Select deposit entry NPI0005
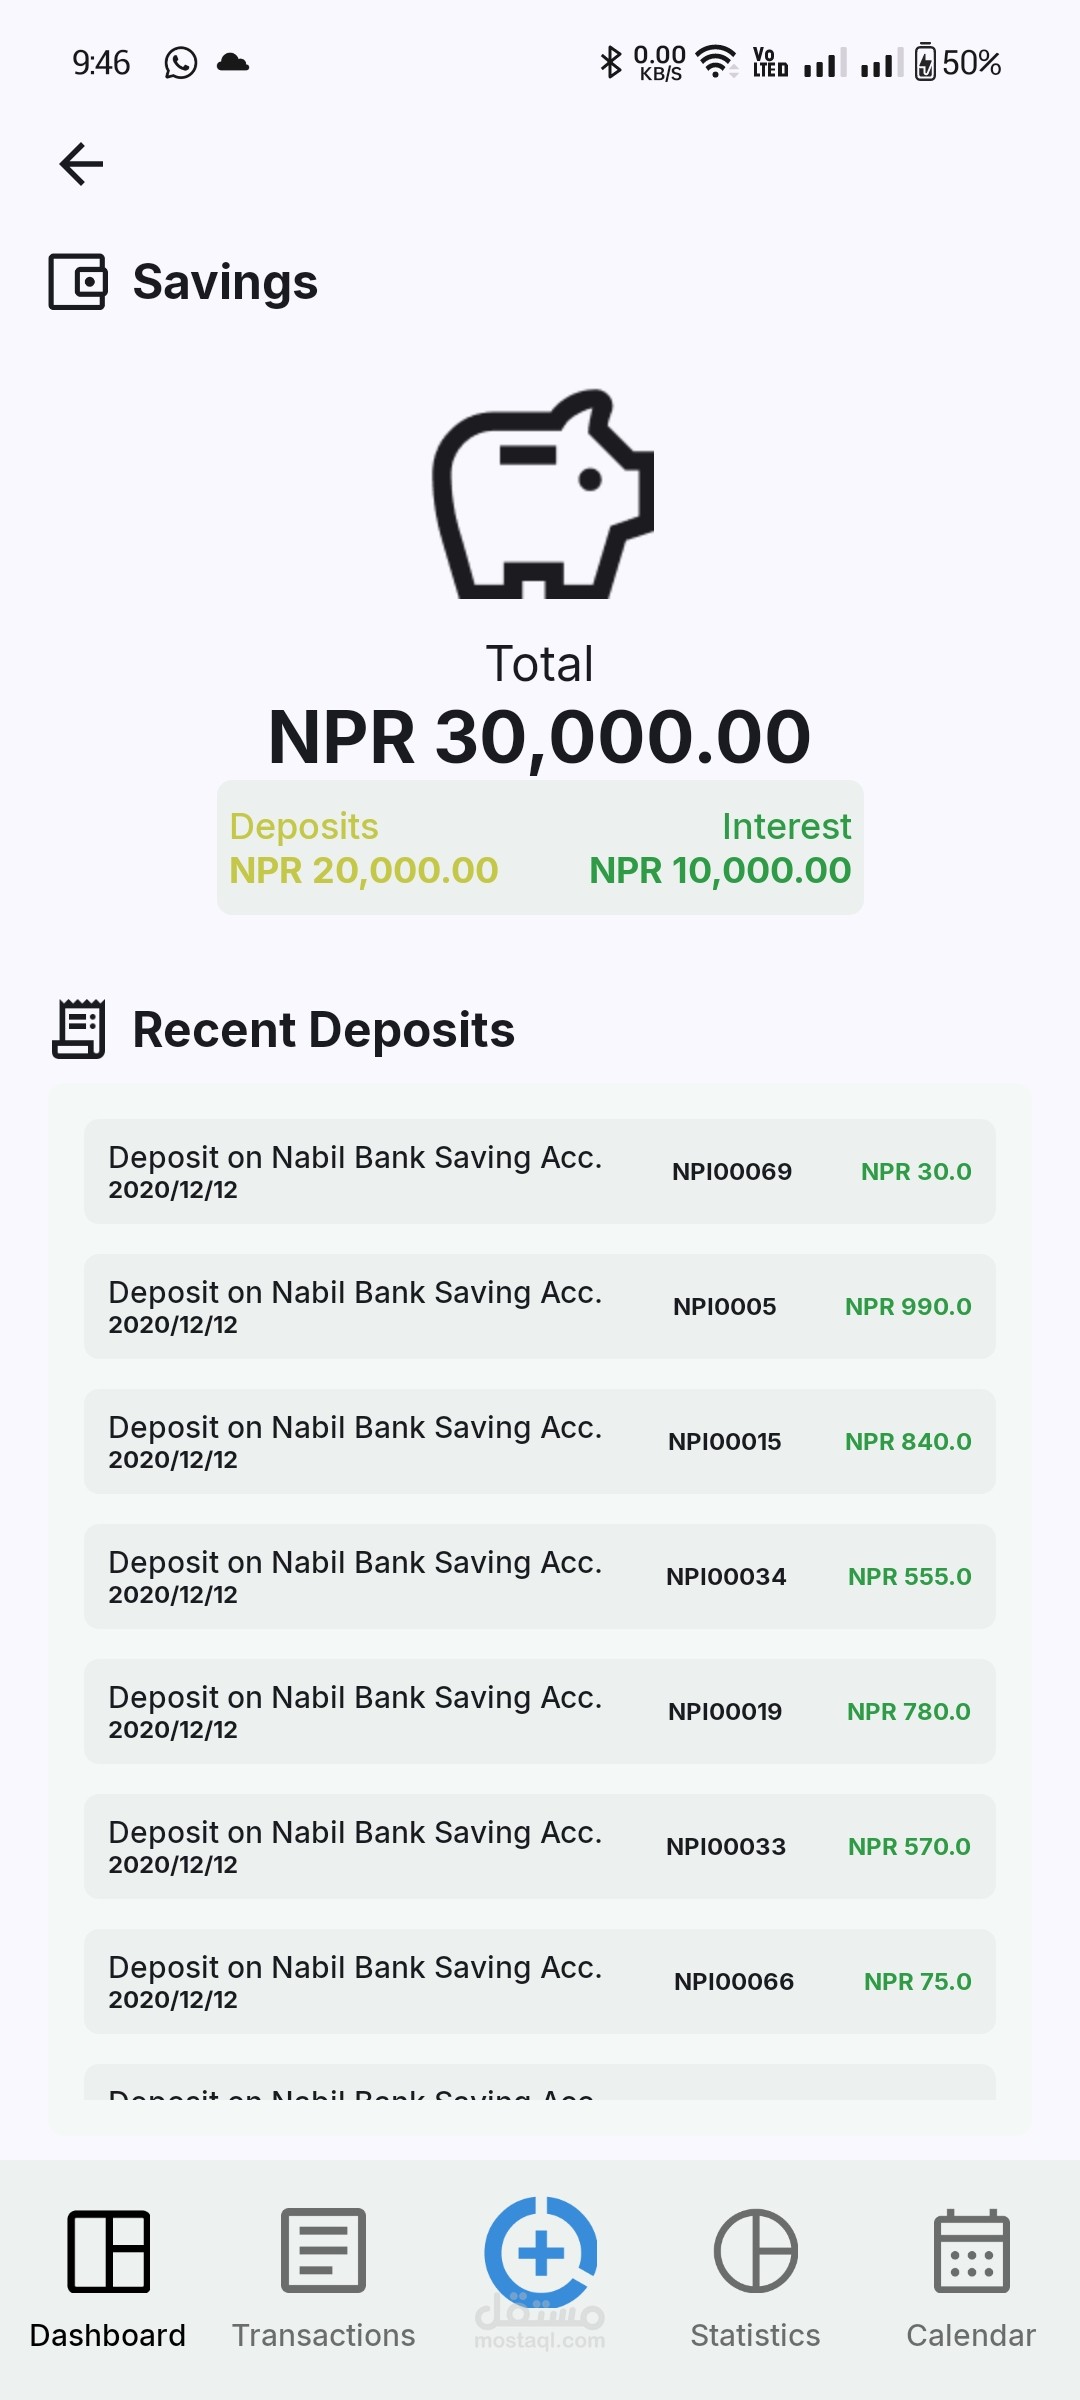The image size is (1080, 2400). [540, 1306]
